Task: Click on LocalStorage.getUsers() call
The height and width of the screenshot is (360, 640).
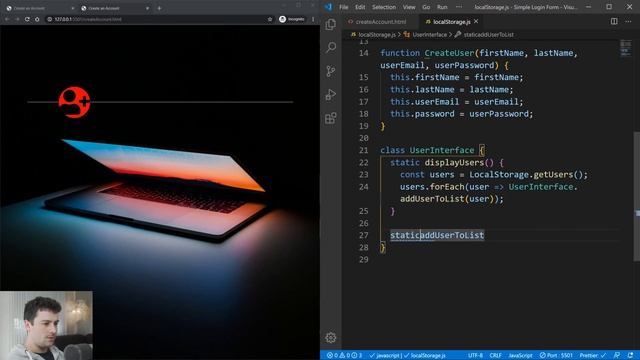Action: click(528, 175)
